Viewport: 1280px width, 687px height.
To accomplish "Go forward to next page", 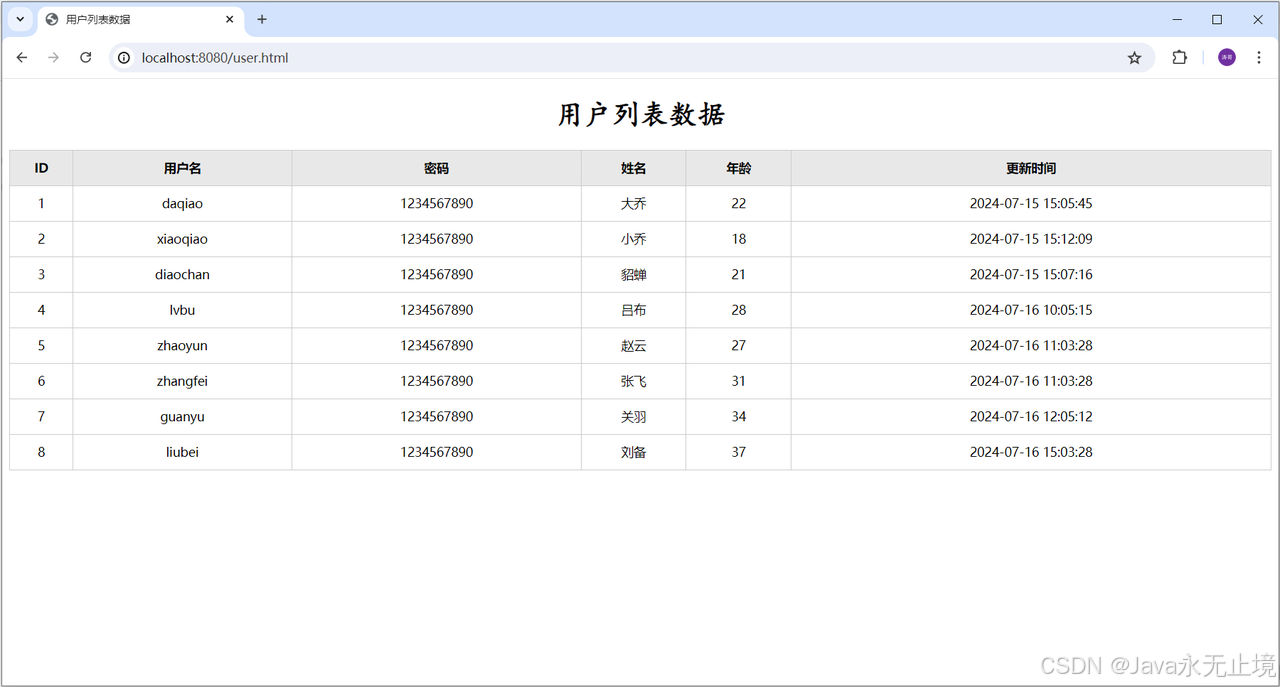I will pyautogui.click(x=54, y=58).
